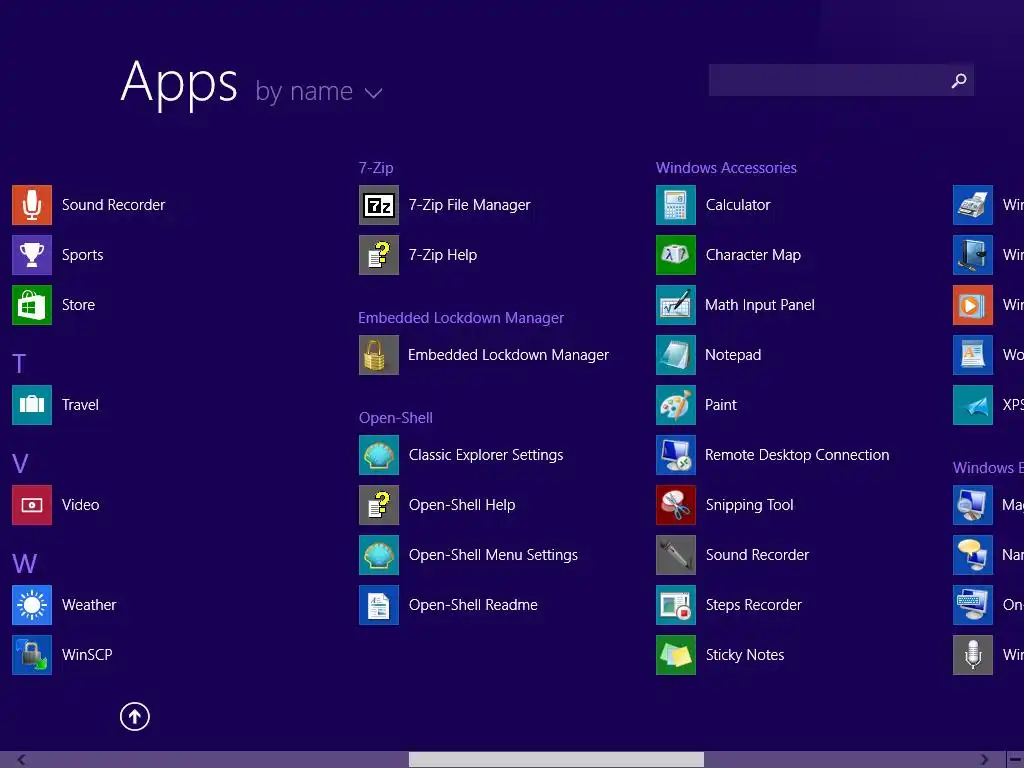Open the Narrator speech bubble icon
The image size is (1024, 768).
pos(973,555)
